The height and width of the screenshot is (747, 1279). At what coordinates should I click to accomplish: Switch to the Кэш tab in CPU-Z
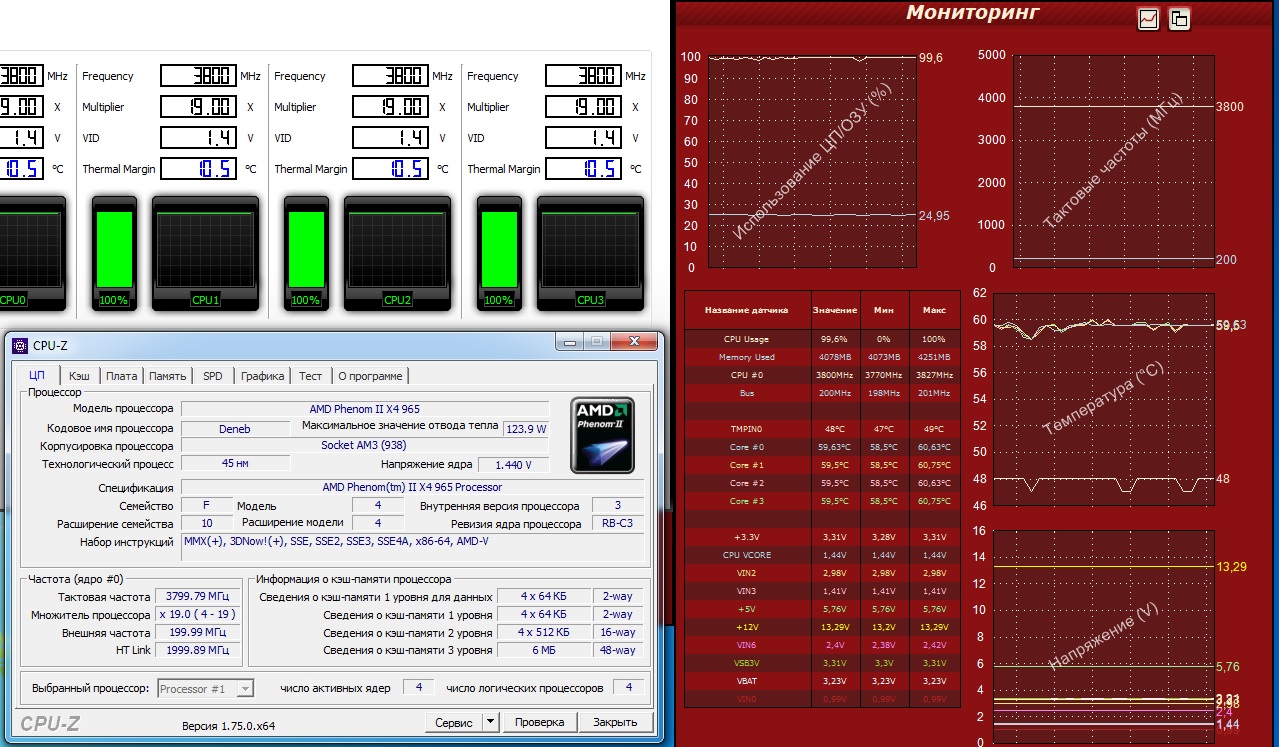point(79,376)
